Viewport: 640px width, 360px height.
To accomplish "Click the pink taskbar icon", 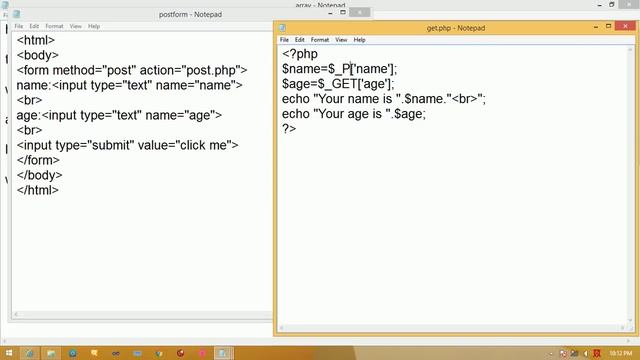I will [202, 353].
